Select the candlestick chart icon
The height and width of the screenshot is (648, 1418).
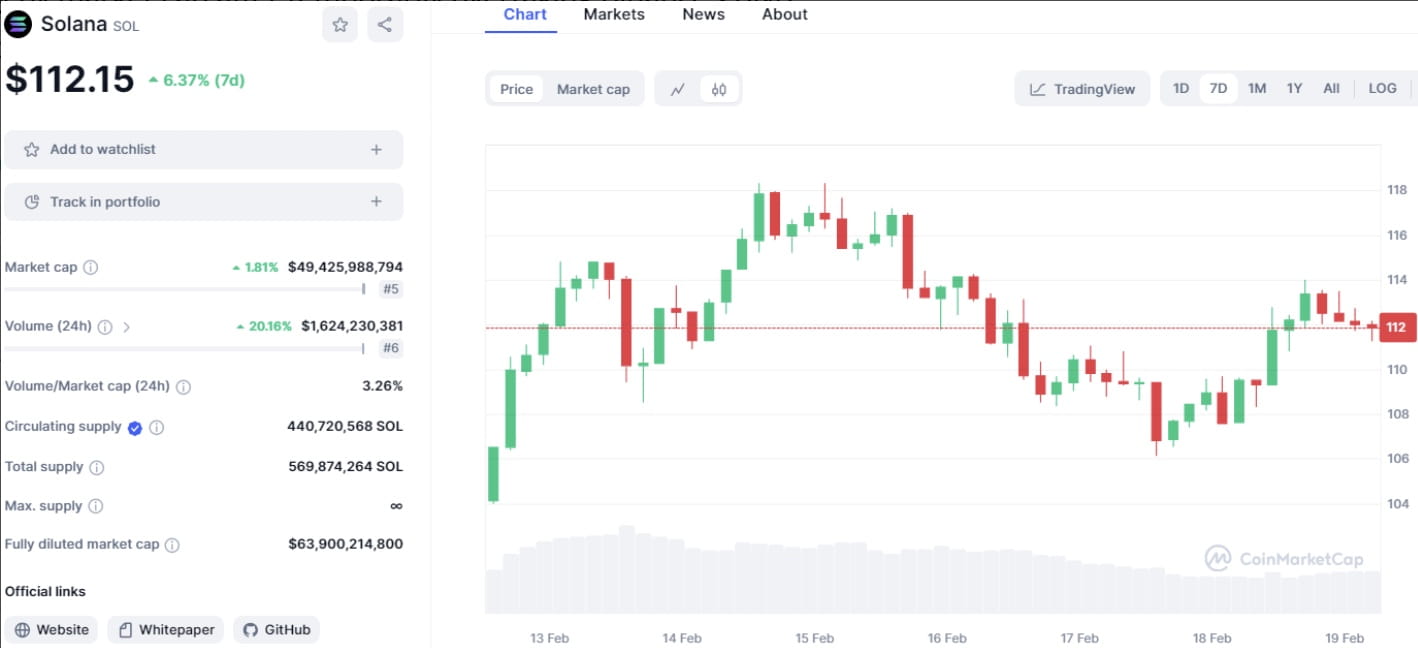(718, 88)
